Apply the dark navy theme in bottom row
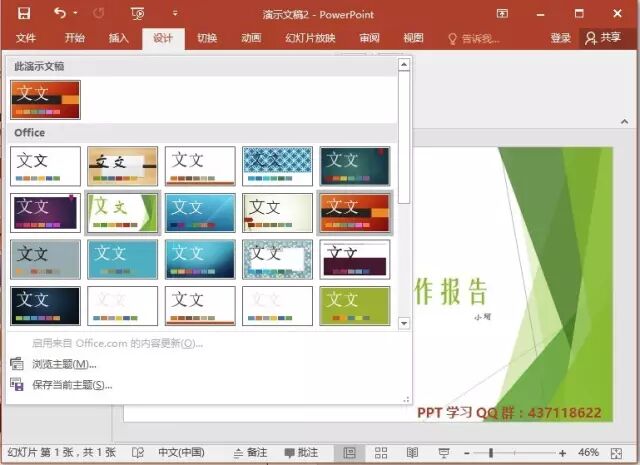 45,306
